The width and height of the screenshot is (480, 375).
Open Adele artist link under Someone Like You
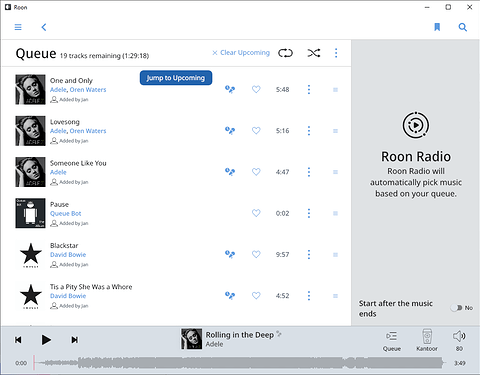point(58,172)
